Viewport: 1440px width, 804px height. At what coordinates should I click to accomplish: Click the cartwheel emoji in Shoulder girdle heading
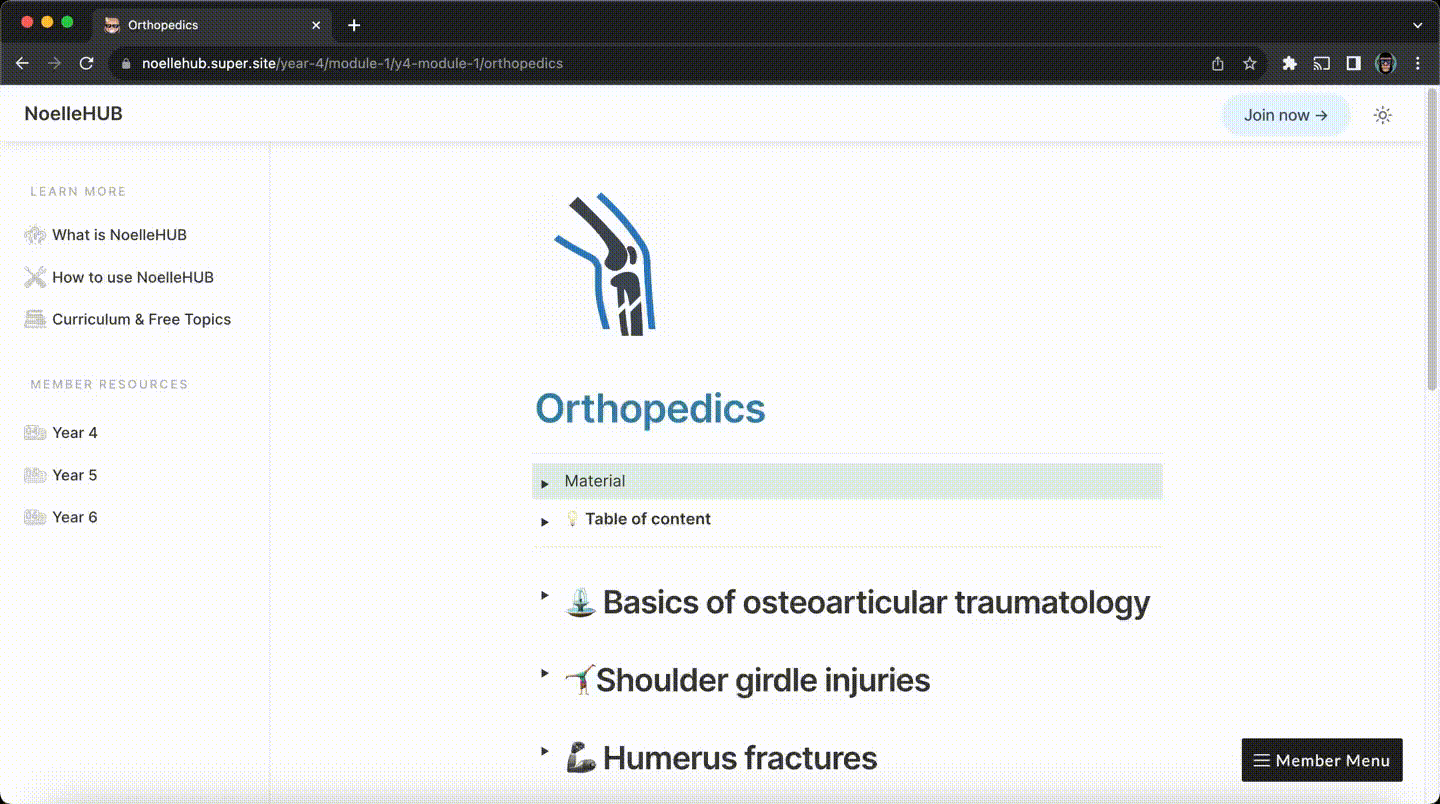coord(579,681)
